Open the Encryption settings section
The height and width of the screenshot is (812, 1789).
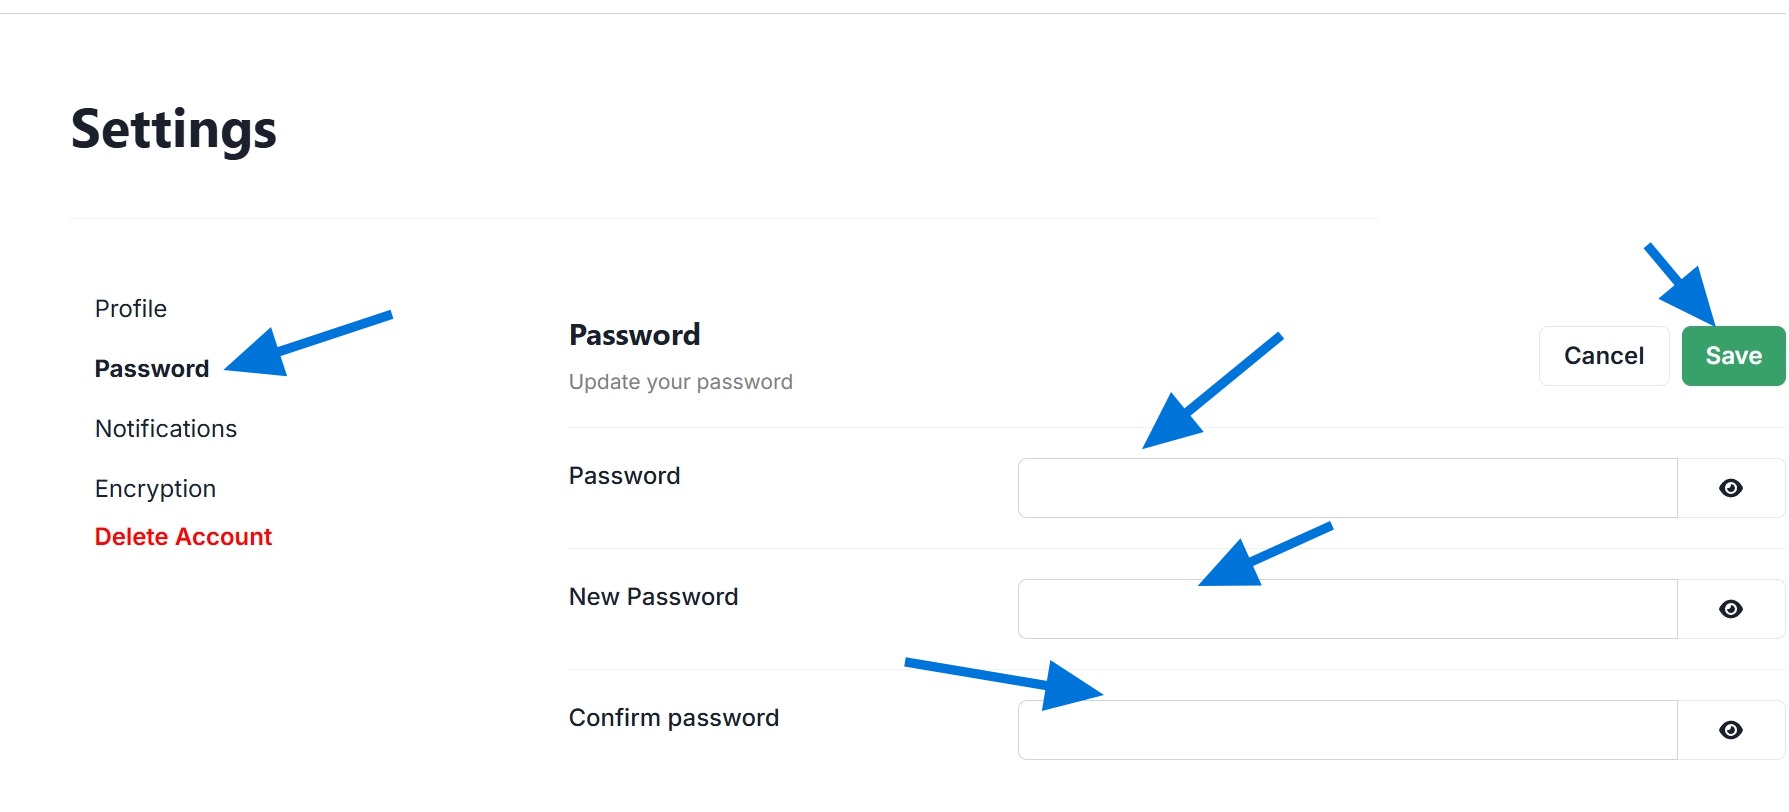point(155,489)
